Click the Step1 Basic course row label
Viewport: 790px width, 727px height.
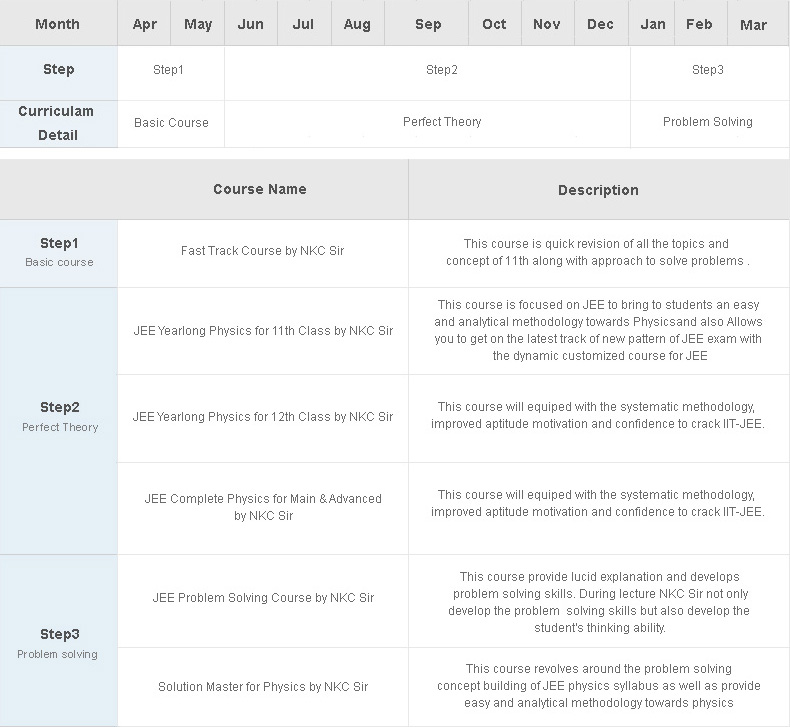[59, 253]
